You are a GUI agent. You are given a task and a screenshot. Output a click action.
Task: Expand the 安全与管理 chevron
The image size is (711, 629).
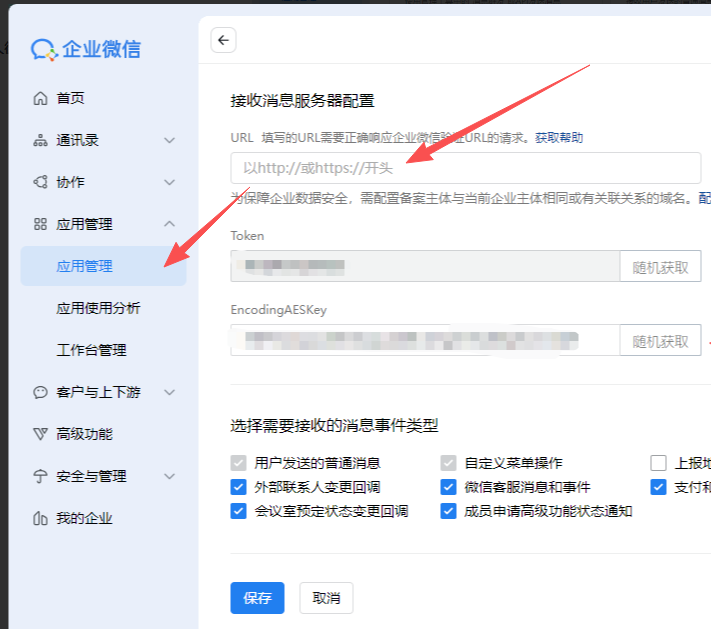pyautogui.click(x=170, y=476)
